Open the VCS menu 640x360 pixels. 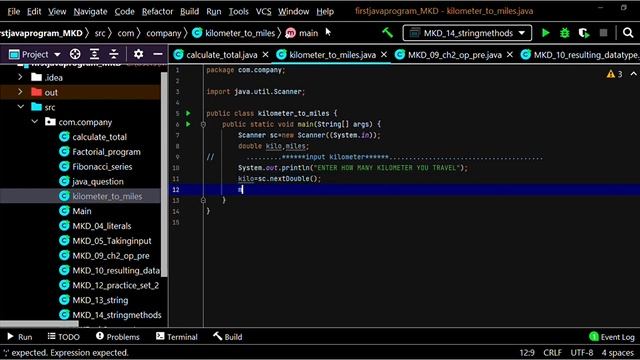coord(263,11)
